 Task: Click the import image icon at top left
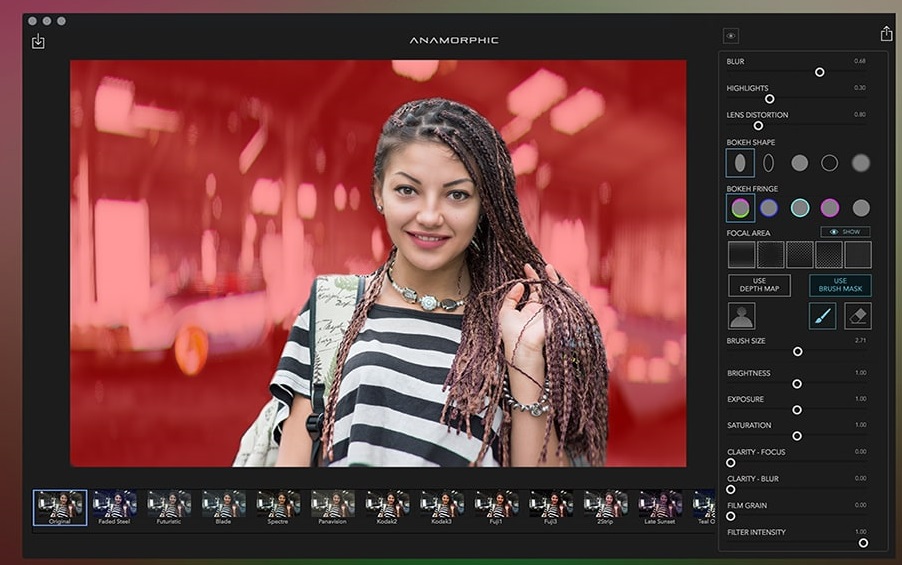[x=38, y=41]
